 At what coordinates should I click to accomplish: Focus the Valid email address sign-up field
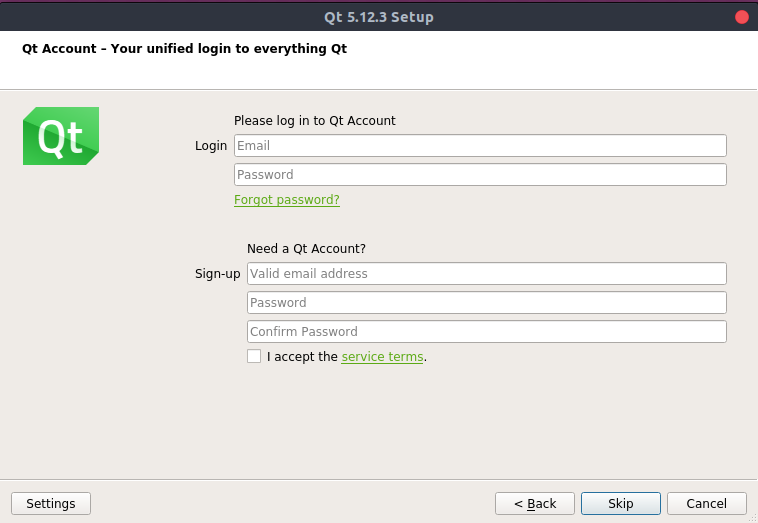point(487,274)
